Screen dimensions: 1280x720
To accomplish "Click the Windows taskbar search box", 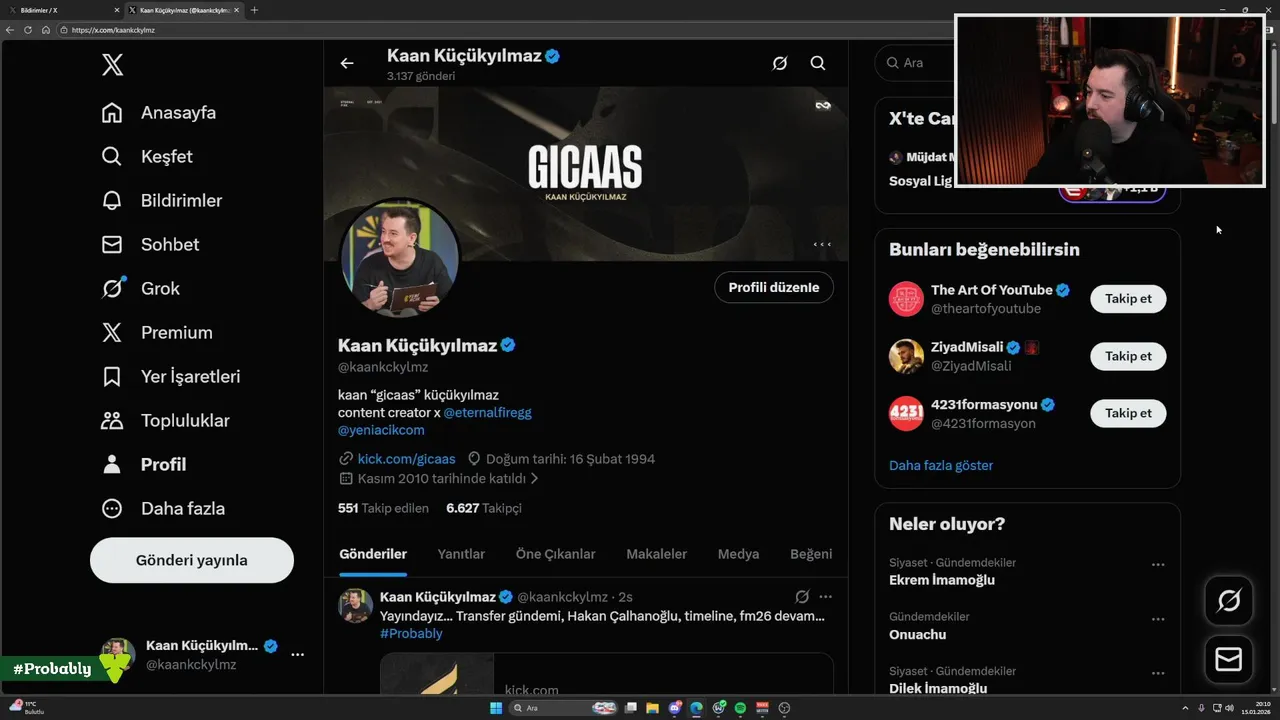I will (x=564, y=708).
